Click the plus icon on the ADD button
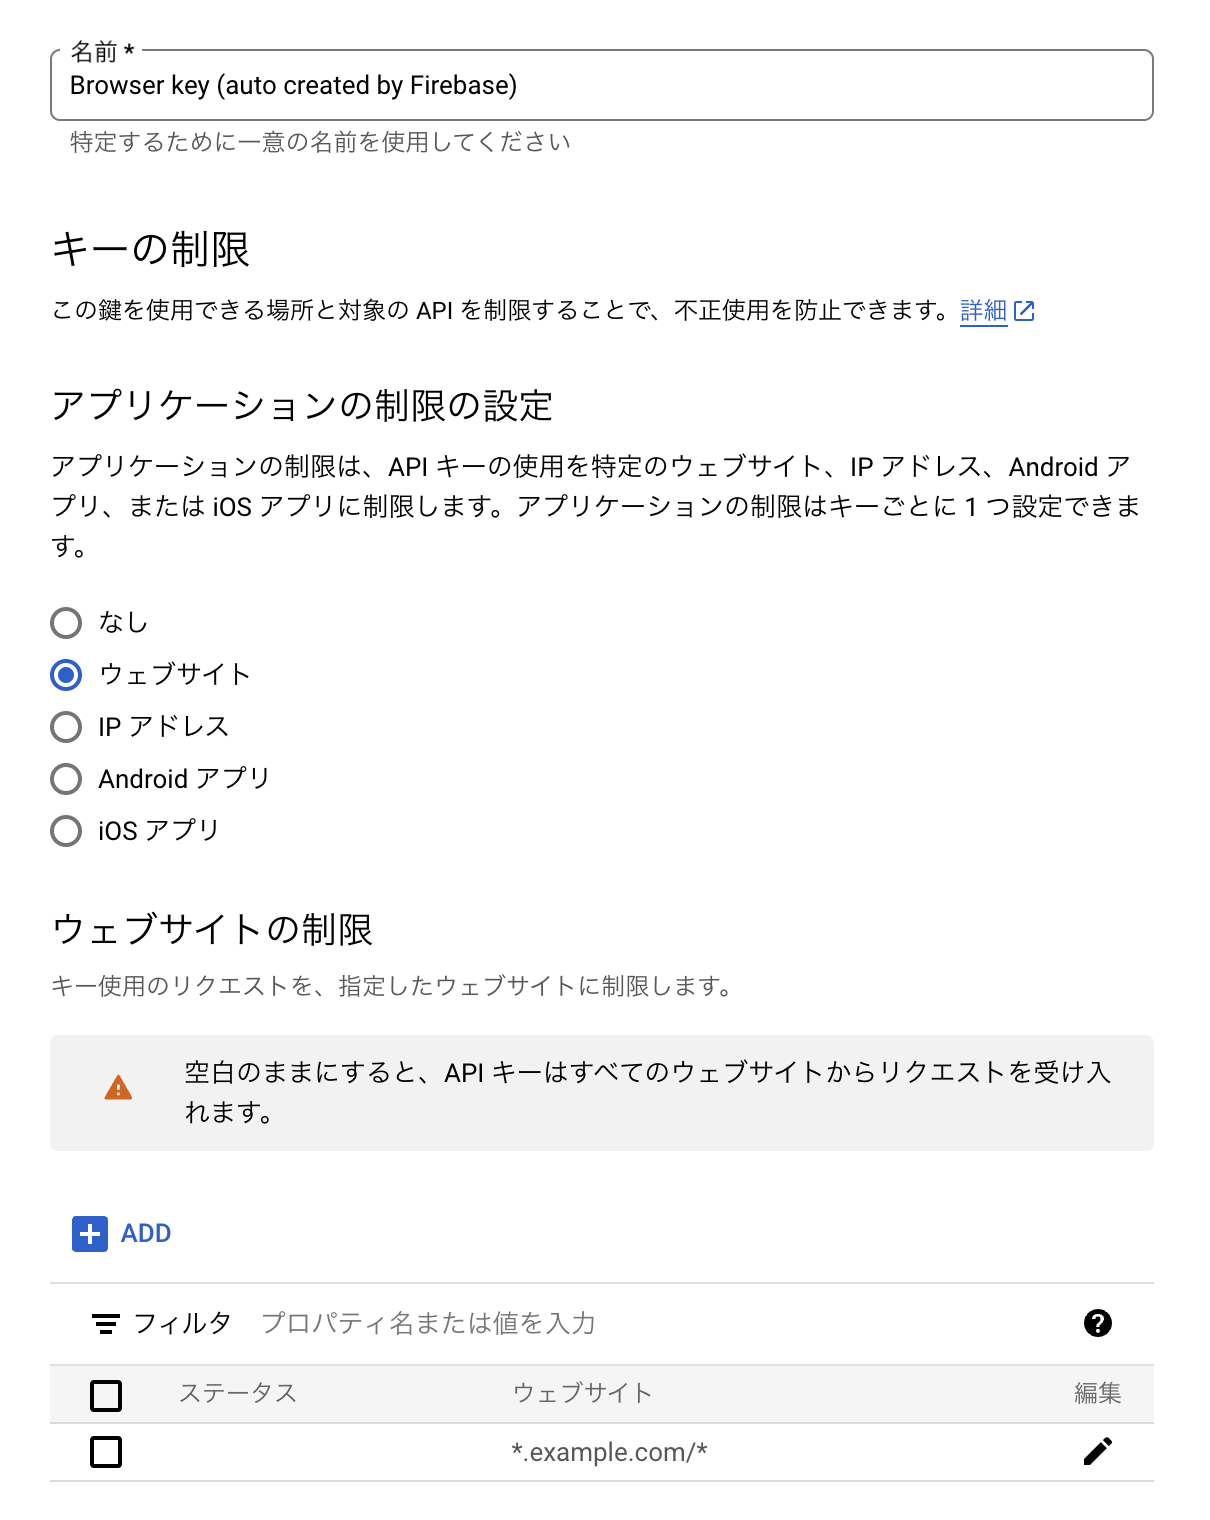 [88, 1234]
